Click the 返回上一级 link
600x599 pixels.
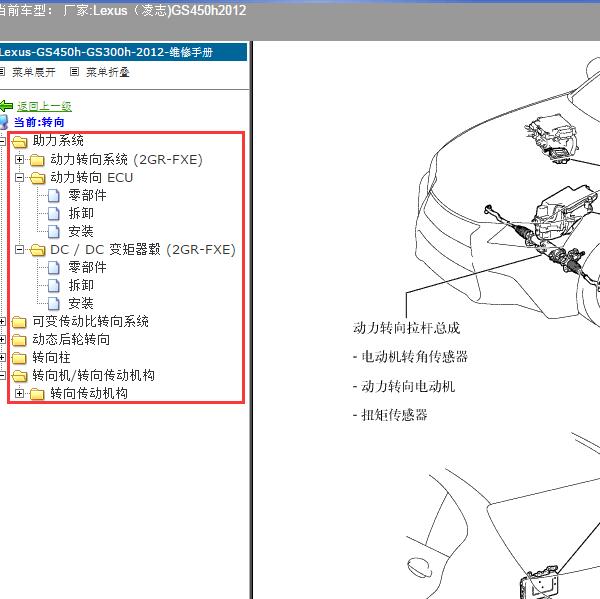[44, 106]
